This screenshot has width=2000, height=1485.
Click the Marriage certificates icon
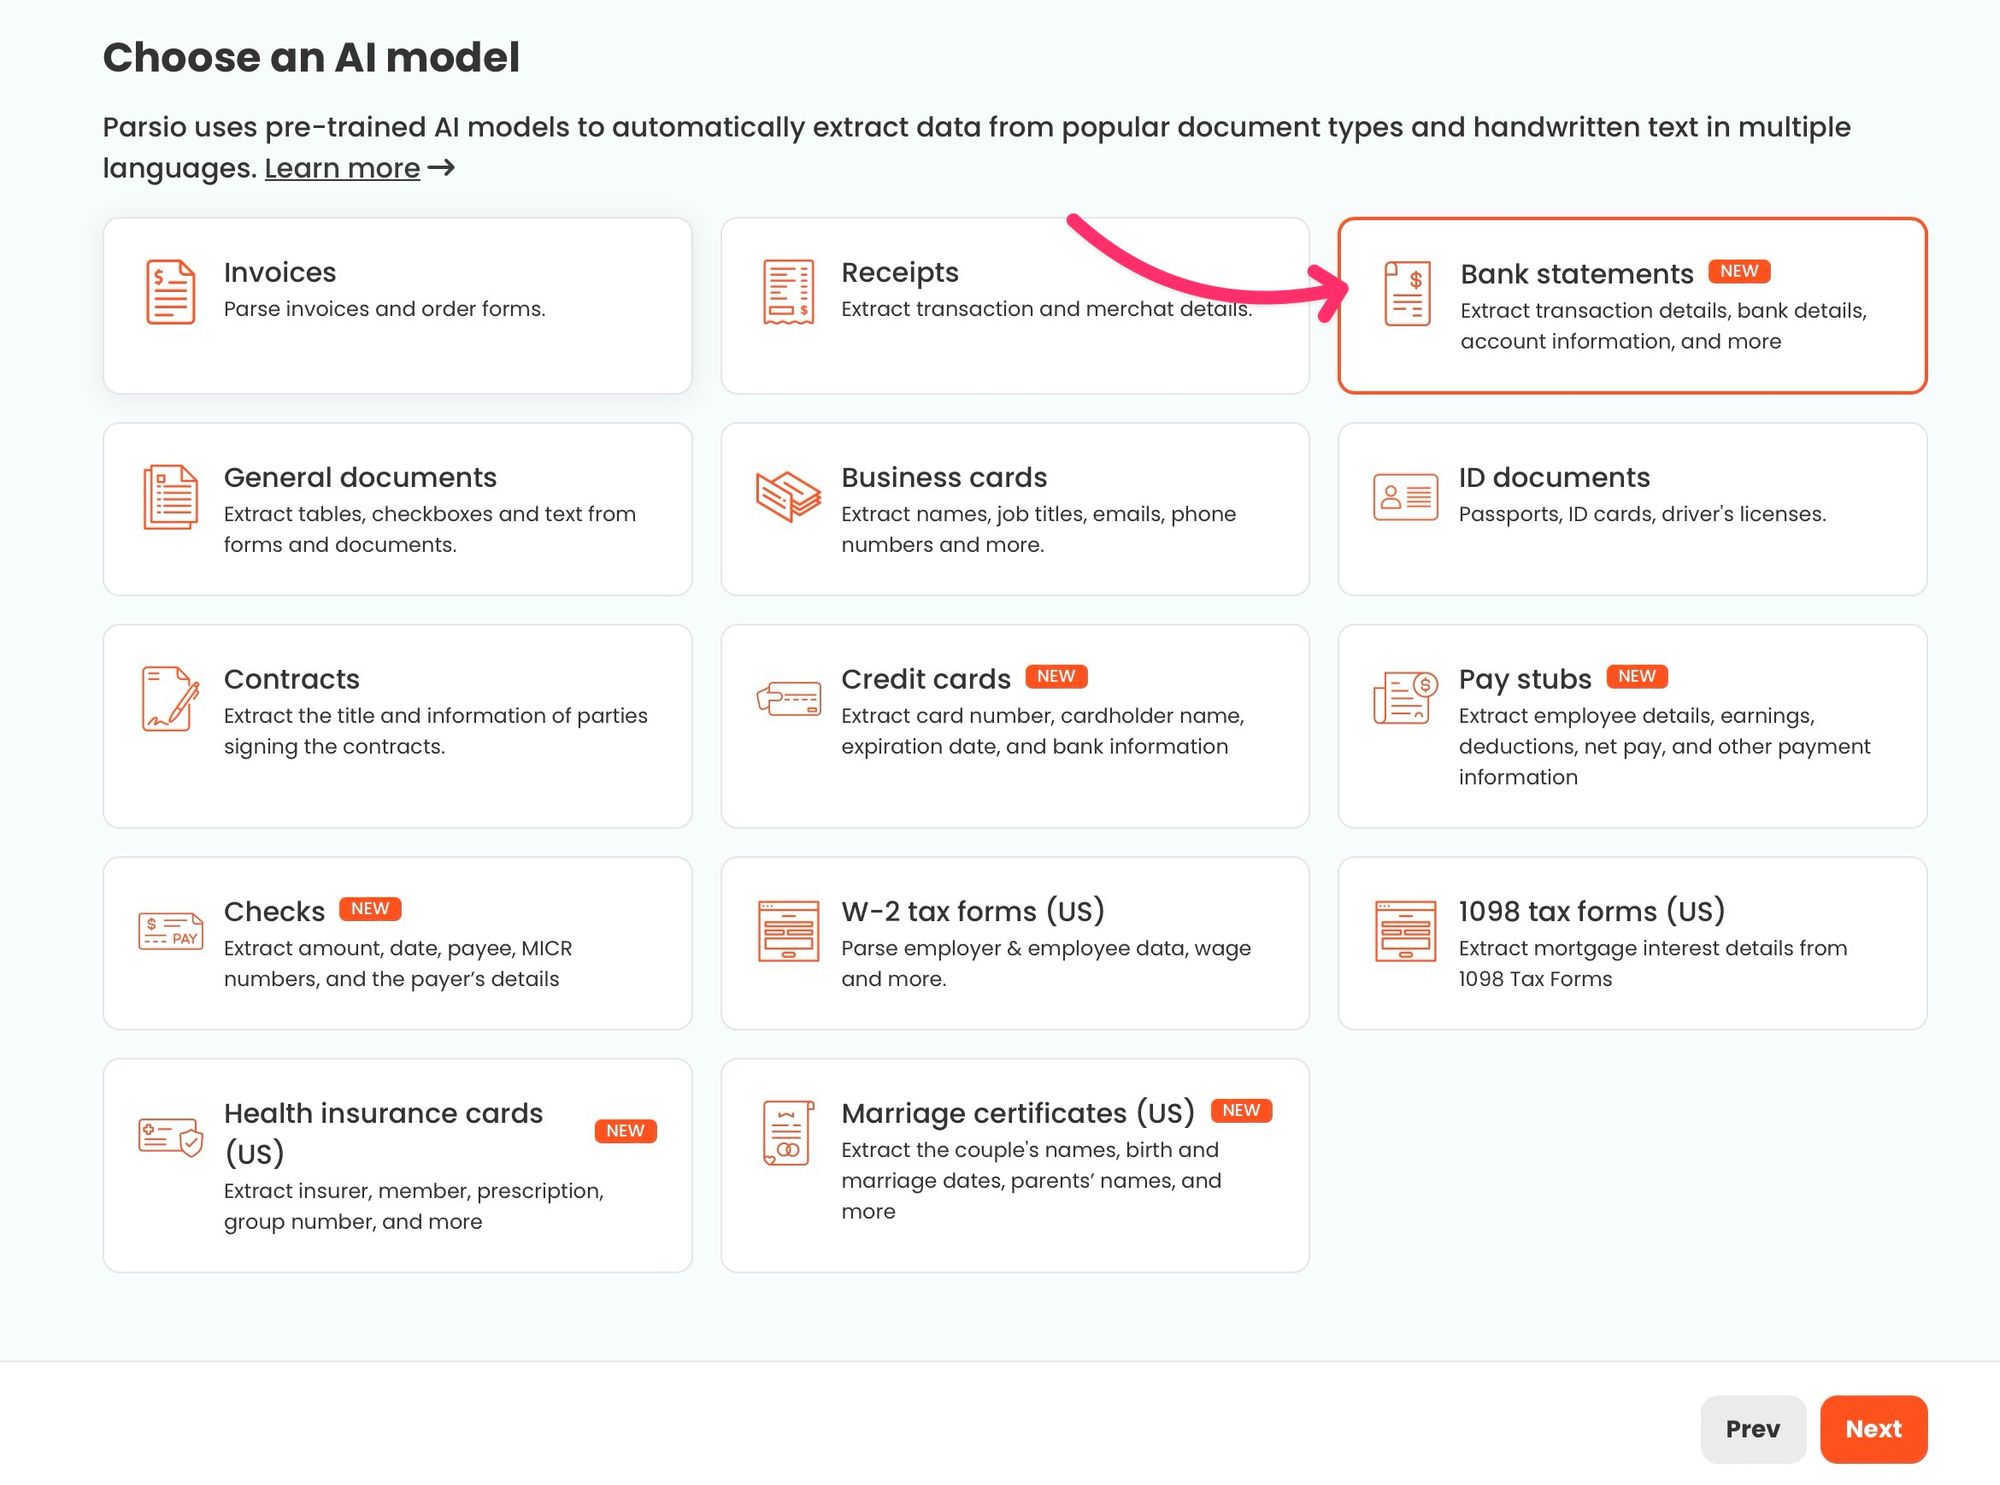tap(788, 1133)
